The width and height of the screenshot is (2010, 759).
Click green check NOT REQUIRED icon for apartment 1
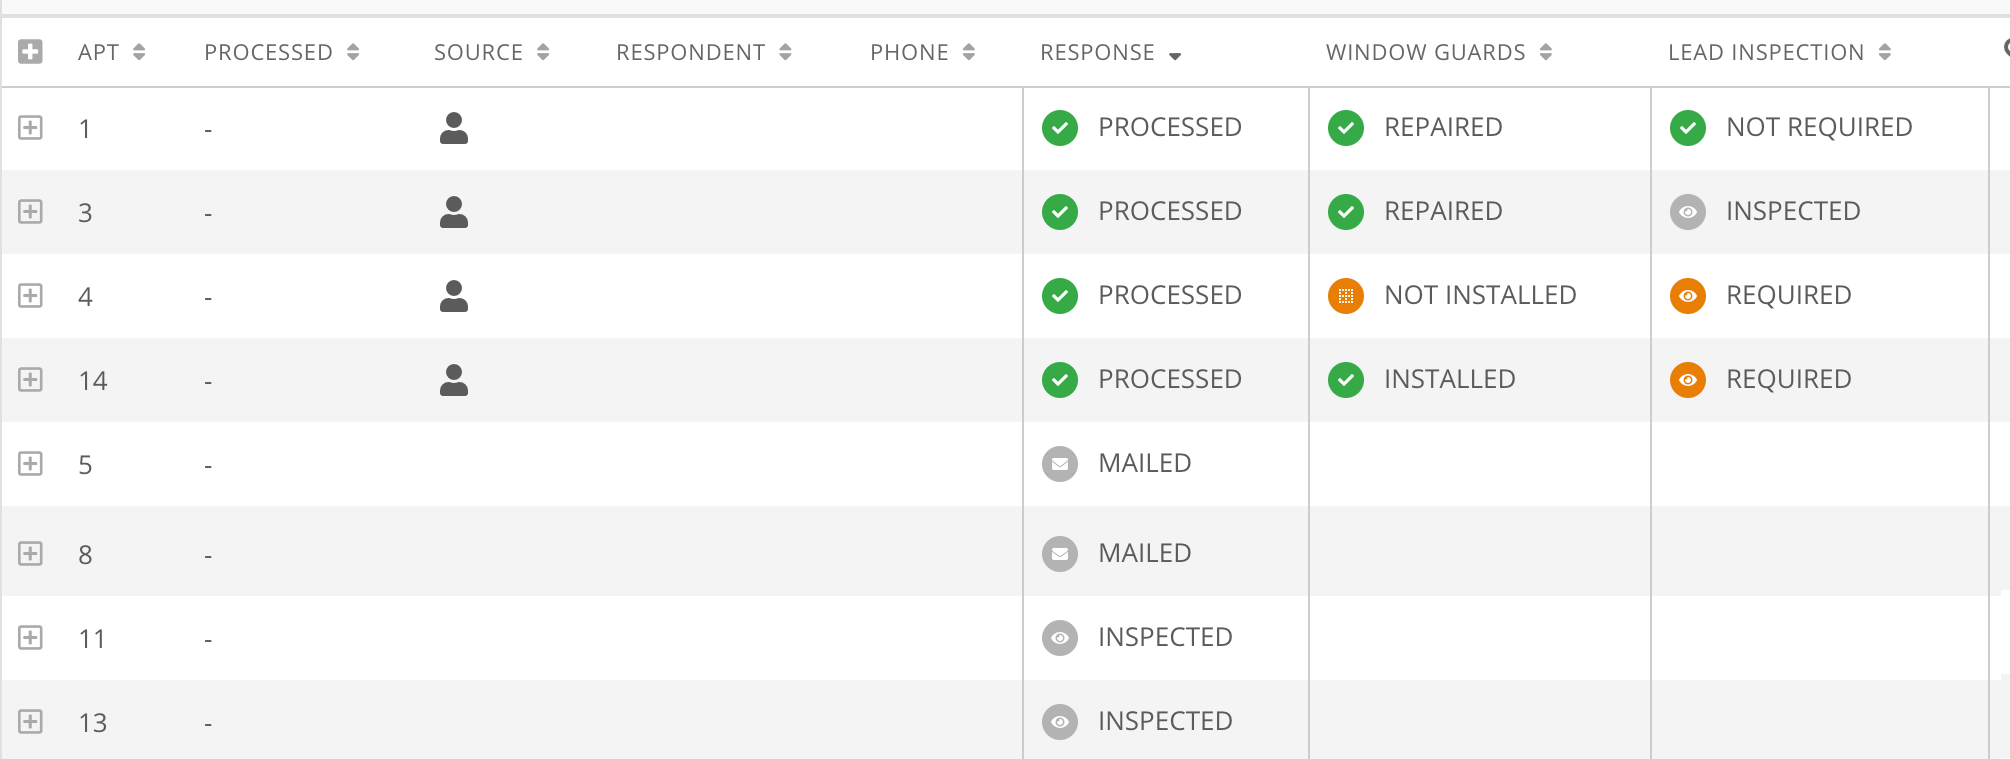point(1688,128)
